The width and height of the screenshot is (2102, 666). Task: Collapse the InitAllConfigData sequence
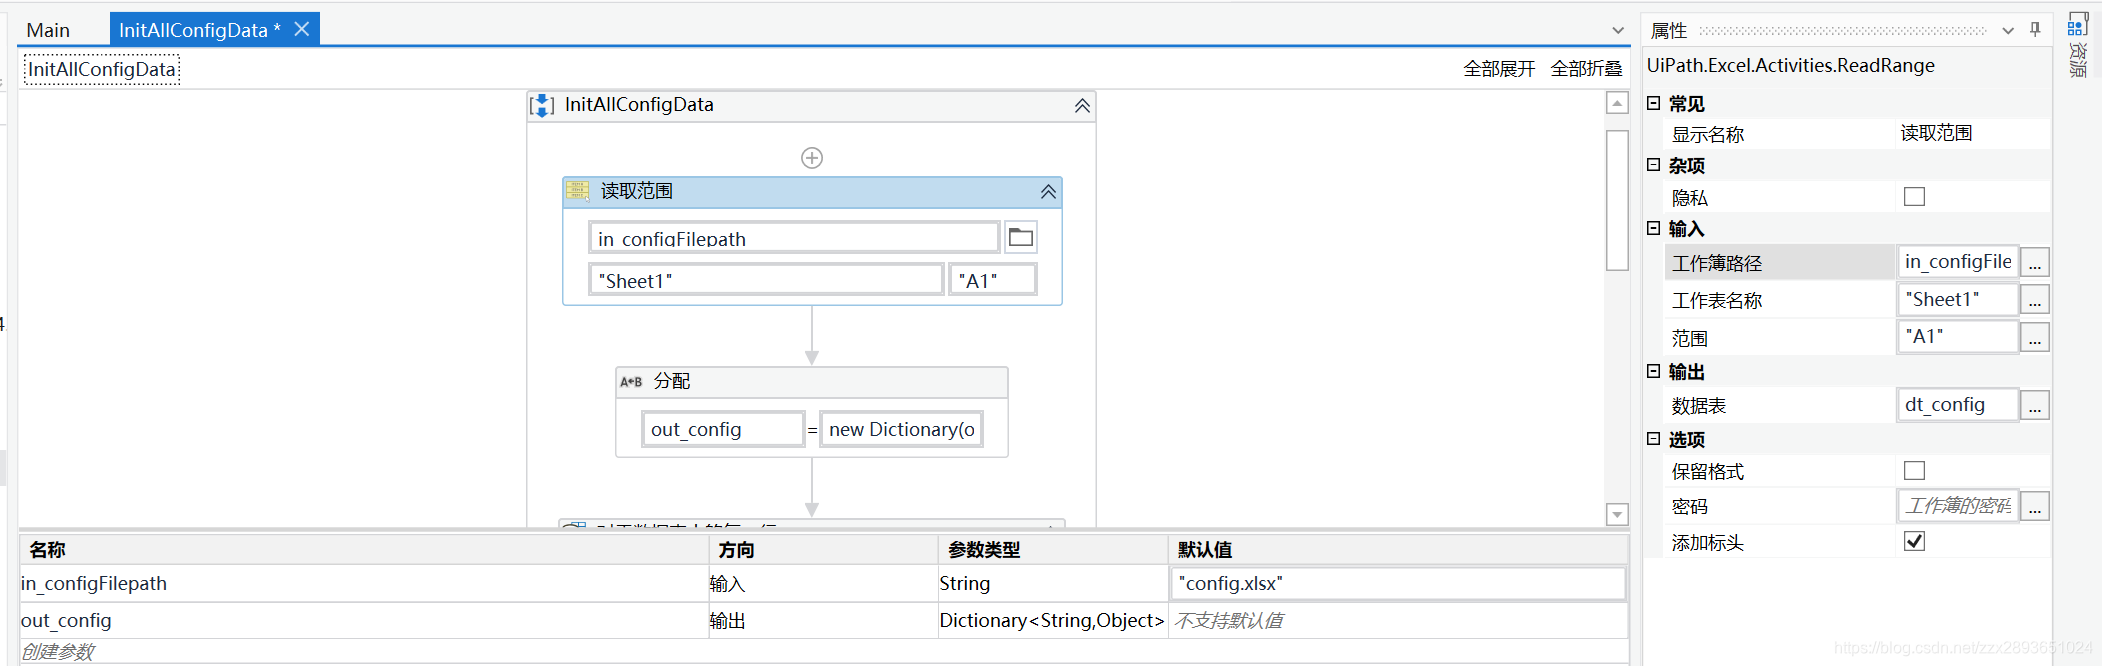1082,106
